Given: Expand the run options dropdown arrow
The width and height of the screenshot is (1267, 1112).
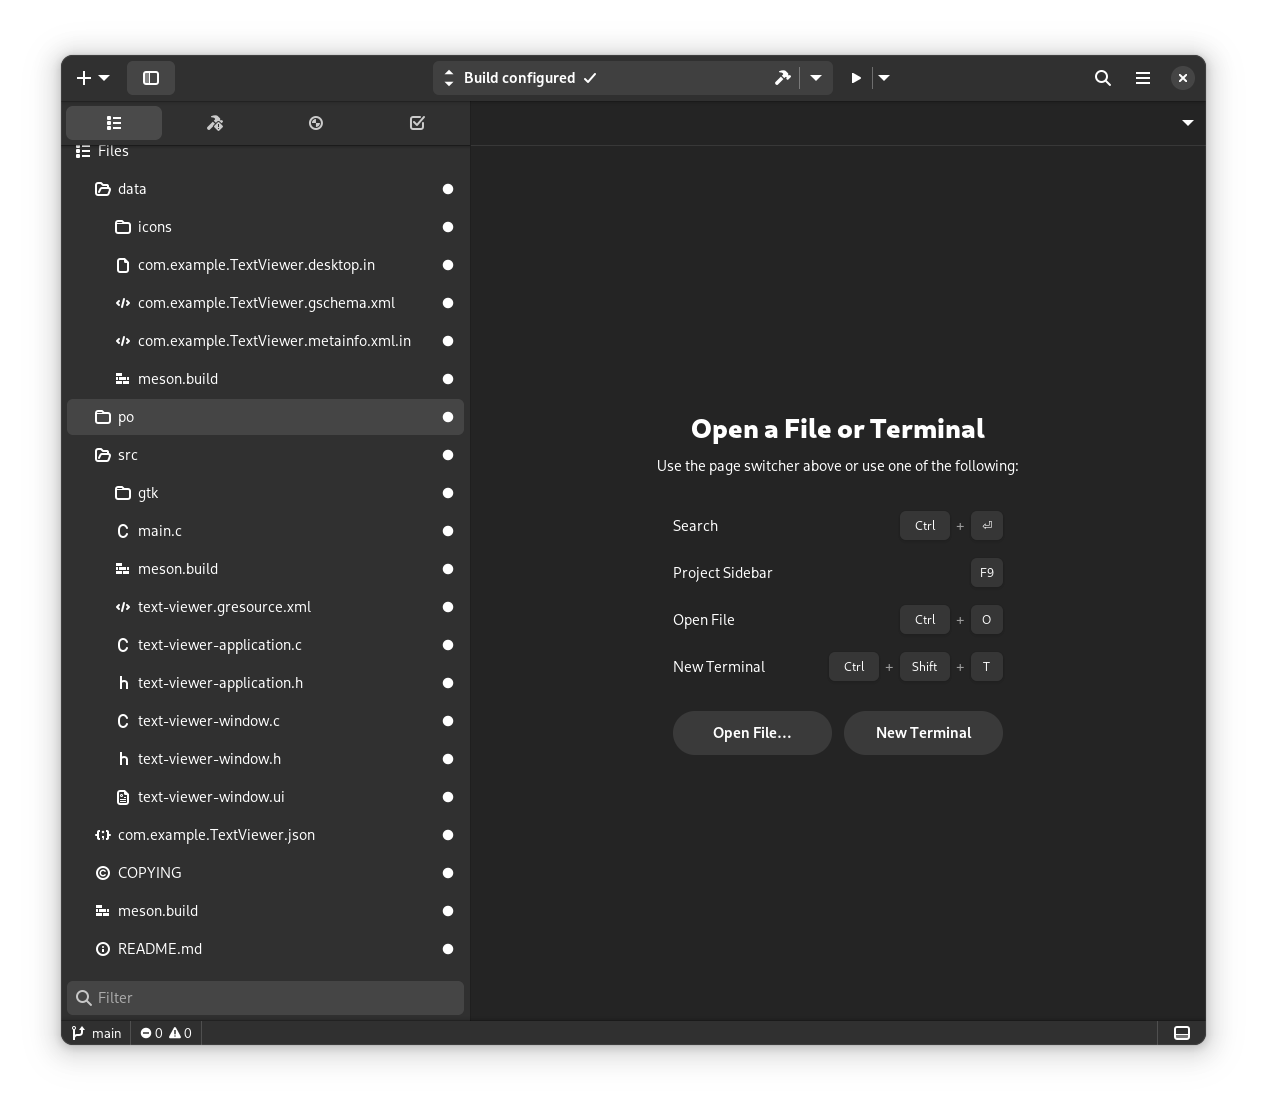Looking at the screenshot, I should click(883, 77).
